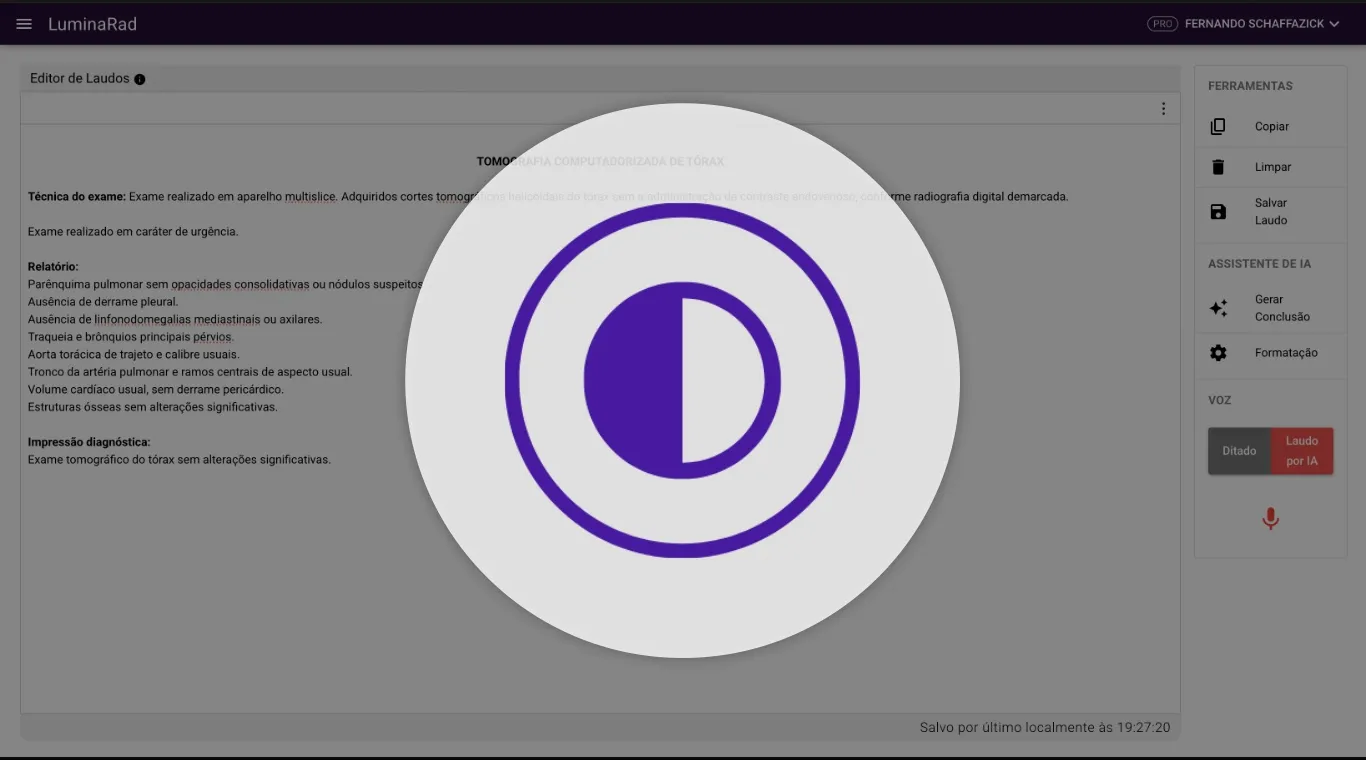This screenshot has height=760, width=1366.
Task: Click the half-filled circle contrast icon
Action: click(x=682, y=380)
